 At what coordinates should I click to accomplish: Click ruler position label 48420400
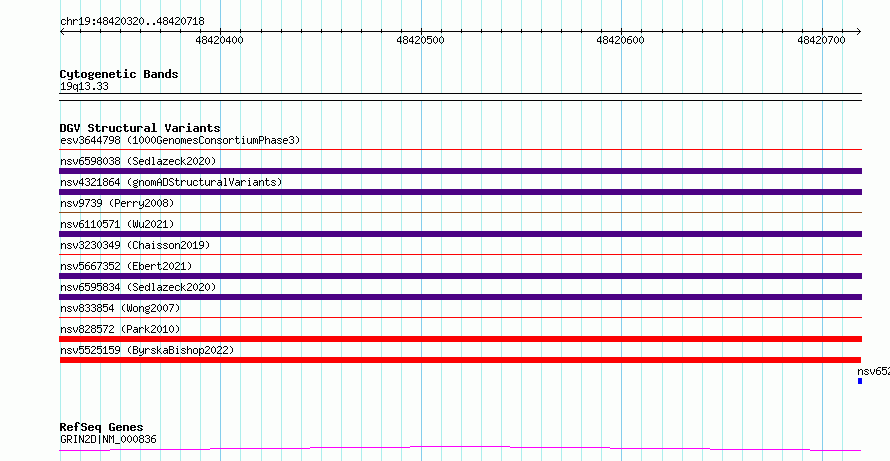tap(219, 40)
